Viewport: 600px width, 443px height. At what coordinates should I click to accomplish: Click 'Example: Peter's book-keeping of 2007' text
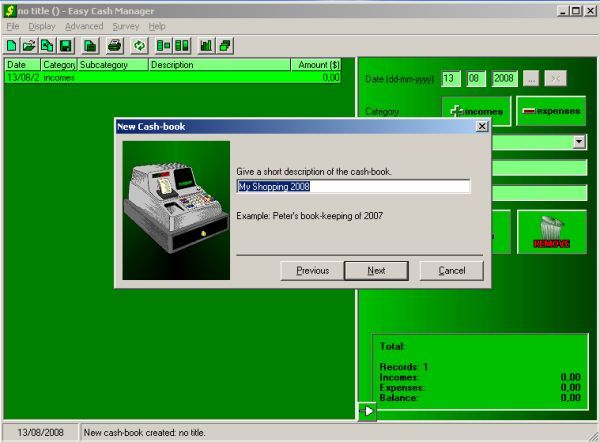click(x=310, y=216)
